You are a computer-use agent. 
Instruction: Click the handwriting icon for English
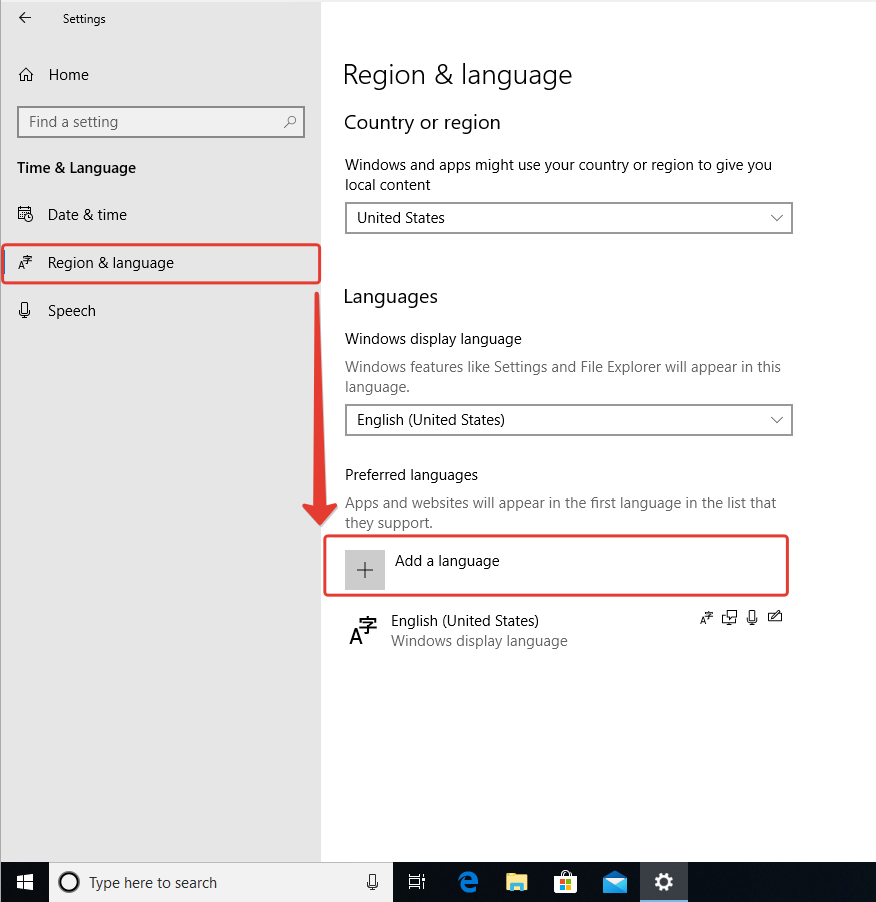[775, 618]
